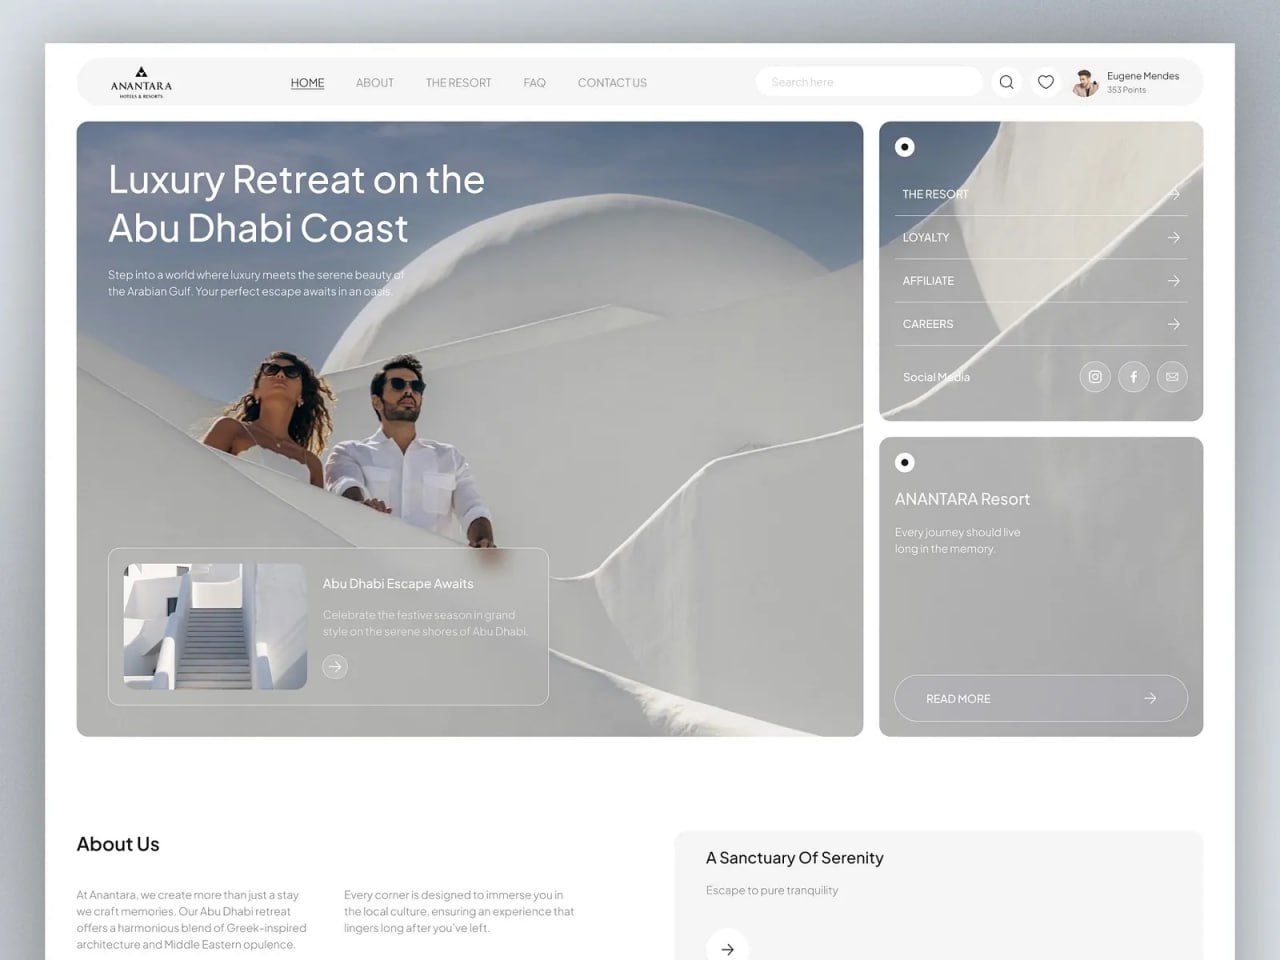Click the Abu Dhabi Escape Awaits arrow button
Image resolution: width=1280 pixels, height=960 pixels.
pyautogui.click(x=335, y=666)
